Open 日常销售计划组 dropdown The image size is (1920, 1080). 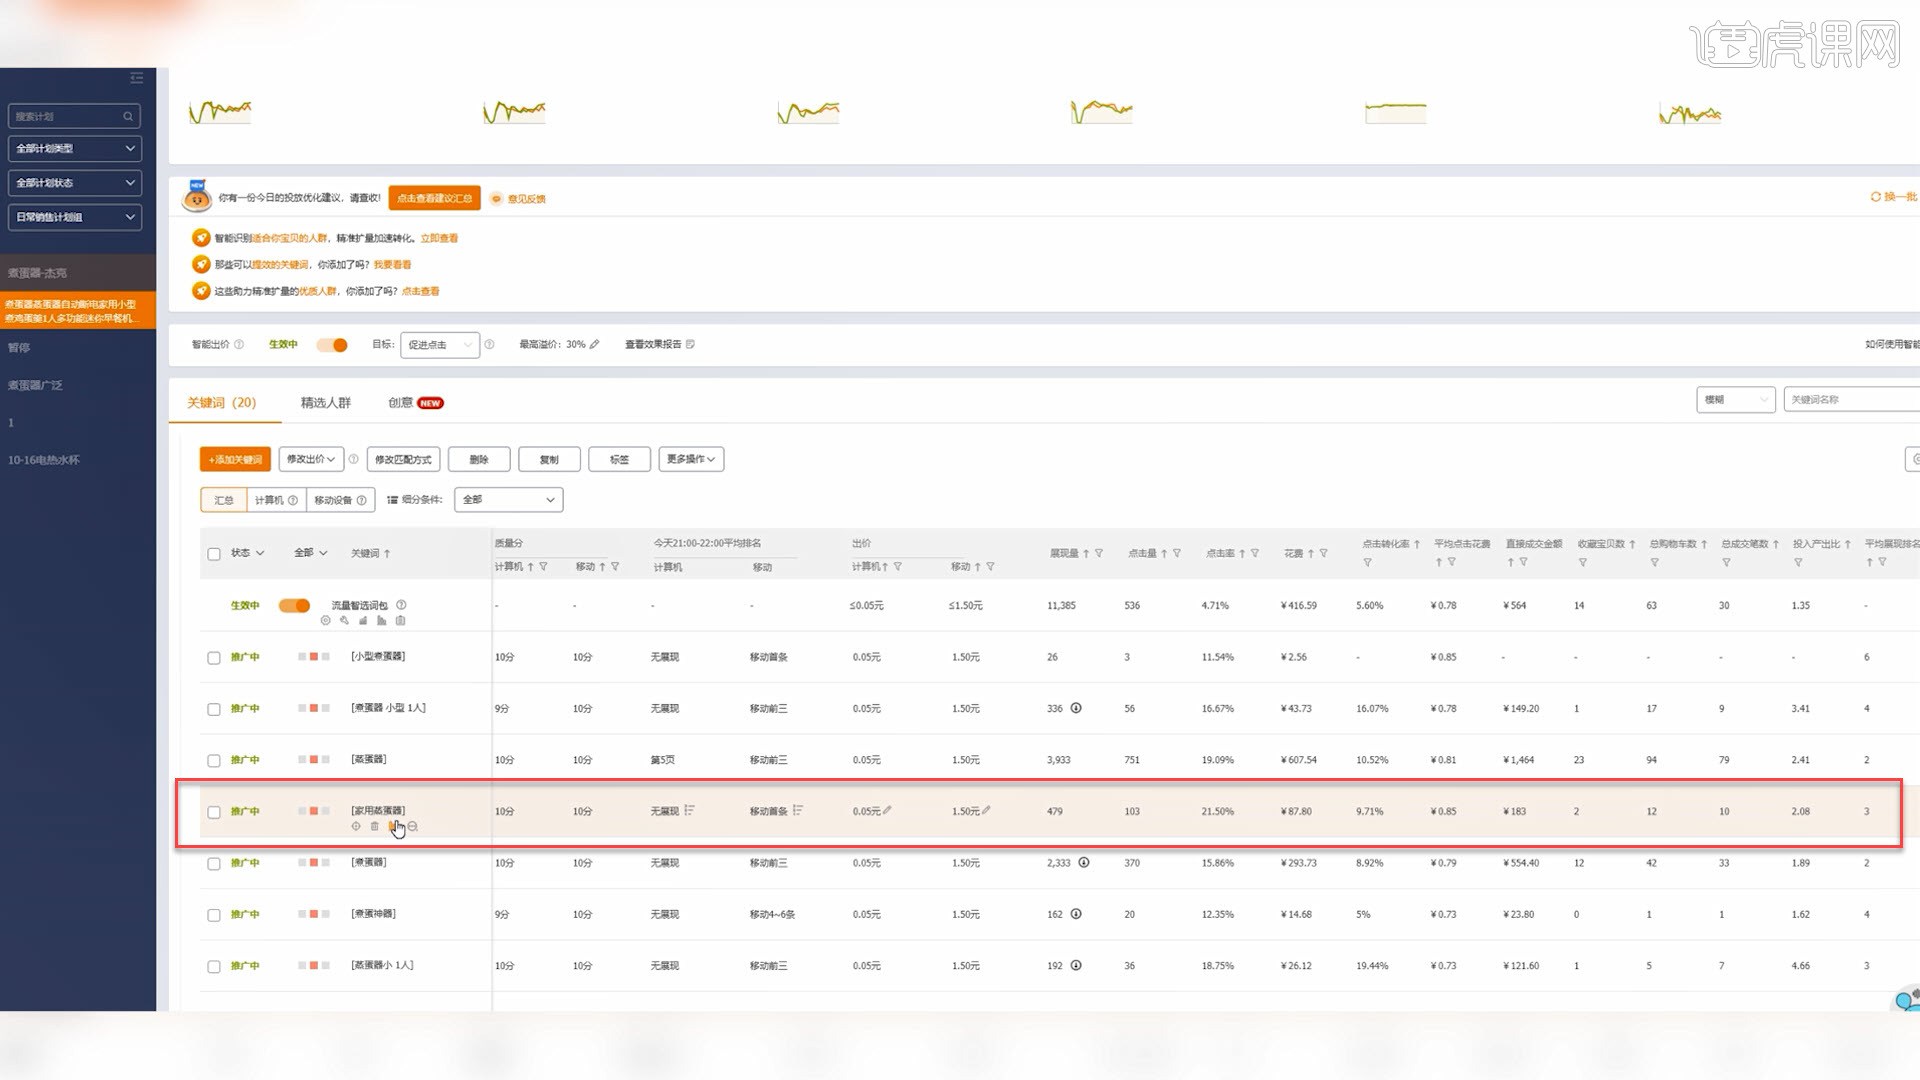pyautogui.click(x=75, y=217)
